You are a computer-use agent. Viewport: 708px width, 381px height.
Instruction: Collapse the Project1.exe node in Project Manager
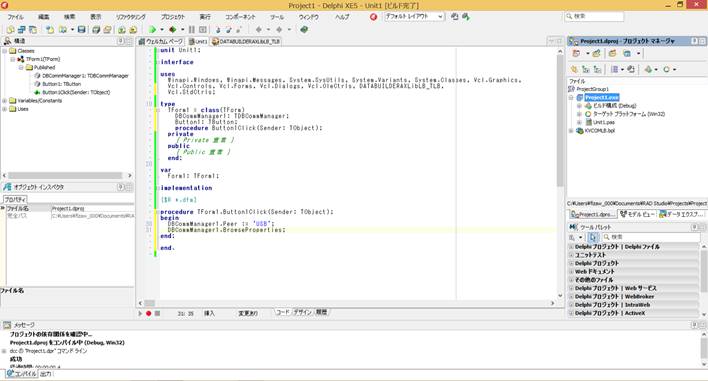(571, 98)
